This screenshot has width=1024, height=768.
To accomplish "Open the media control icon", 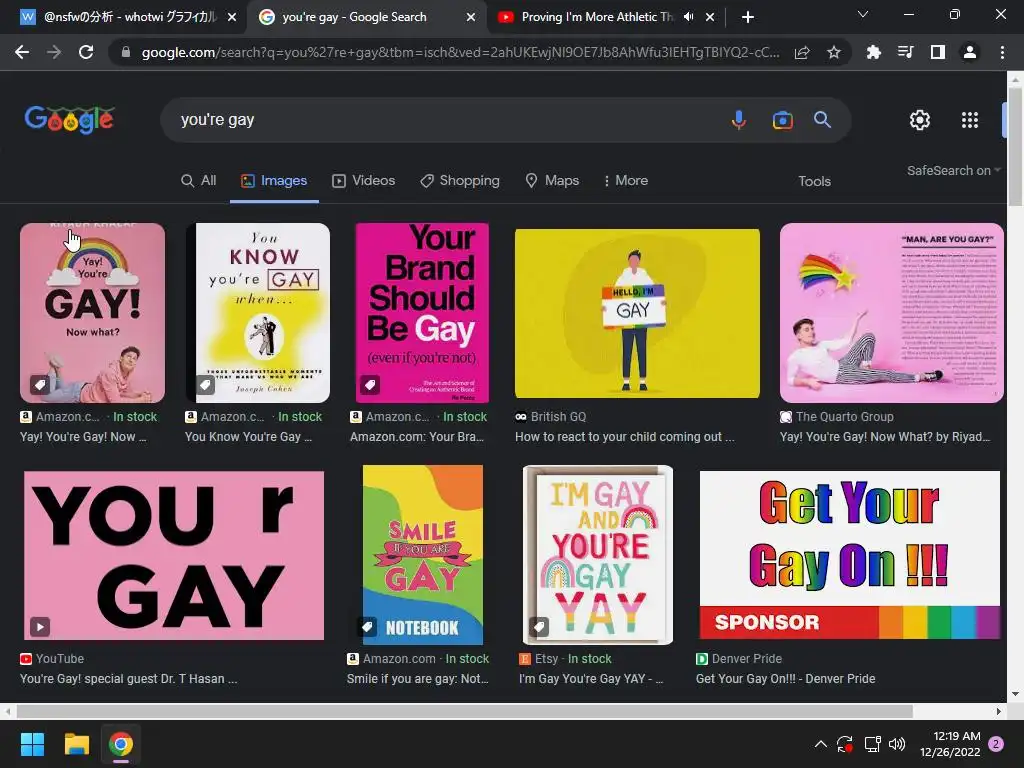I will (x=906, y=52).
